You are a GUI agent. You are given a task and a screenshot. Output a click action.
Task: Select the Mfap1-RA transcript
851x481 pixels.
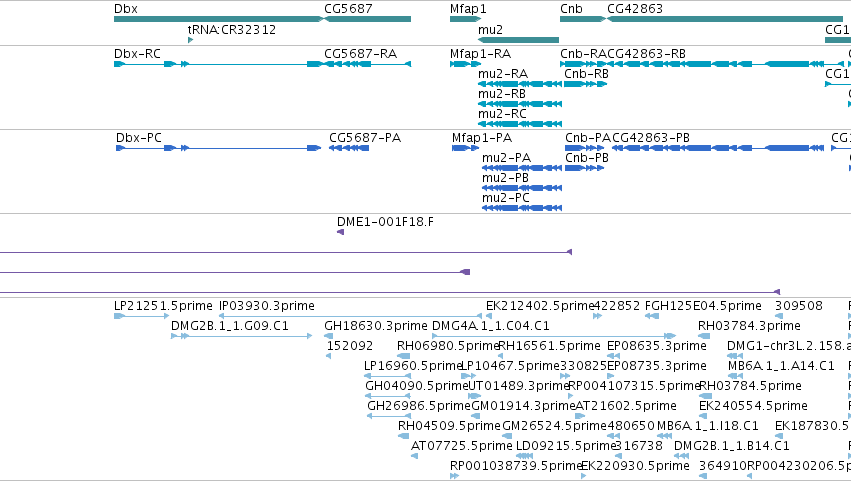click(x=466, y=64)
